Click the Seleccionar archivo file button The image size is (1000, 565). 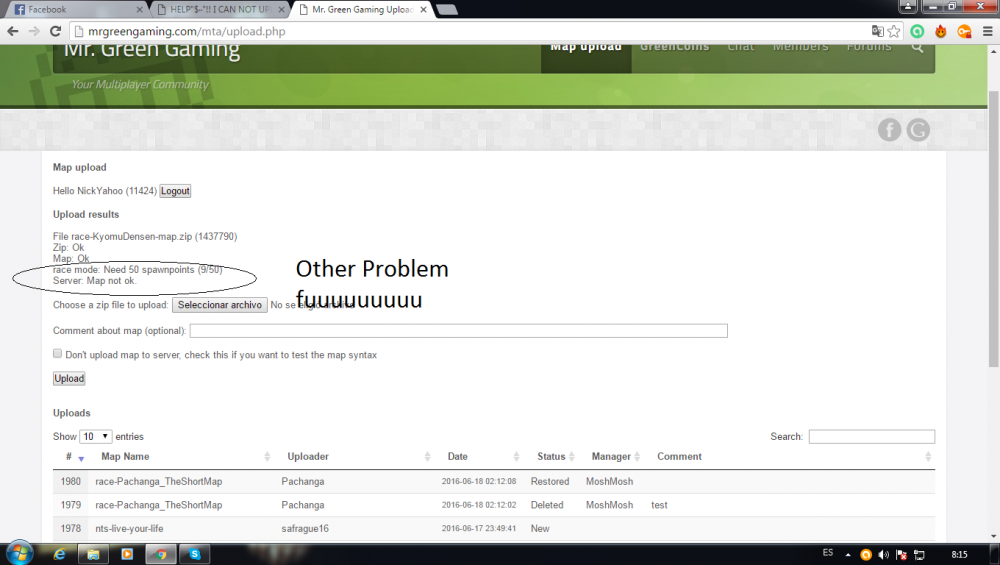219,305
